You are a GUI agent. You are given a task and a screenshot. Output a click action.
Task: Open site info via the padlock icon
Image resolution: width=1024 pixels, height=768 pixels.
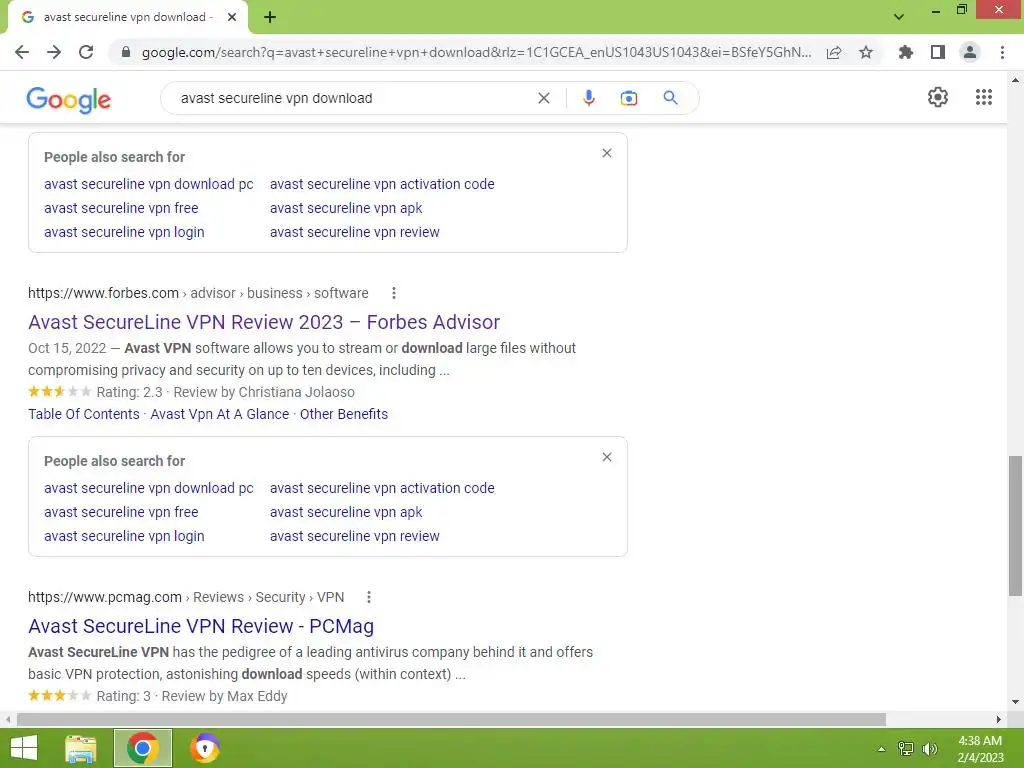click(126, 52)
